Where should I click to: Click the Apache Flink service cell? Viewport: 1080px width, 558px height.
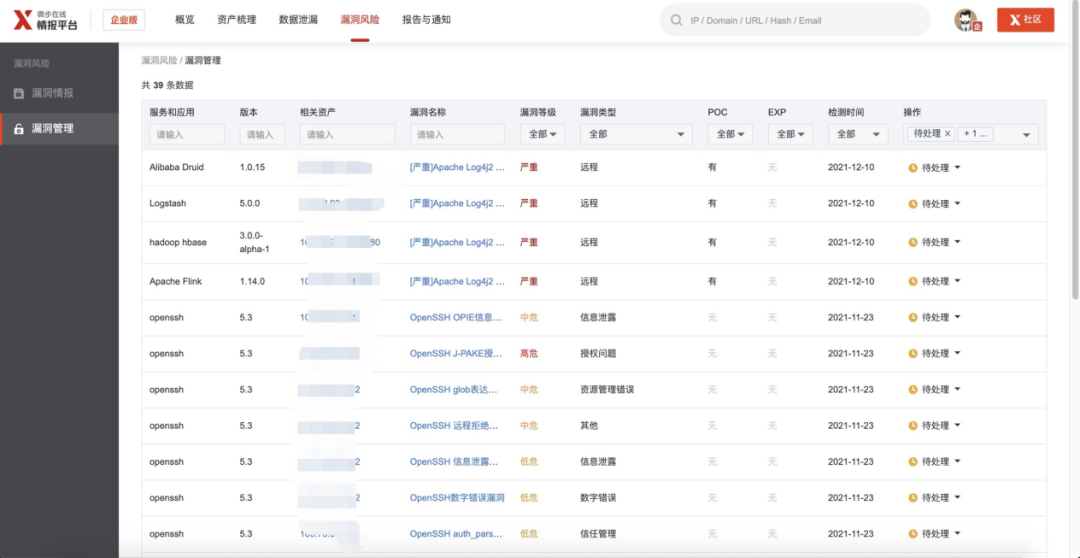coord(176,281)
